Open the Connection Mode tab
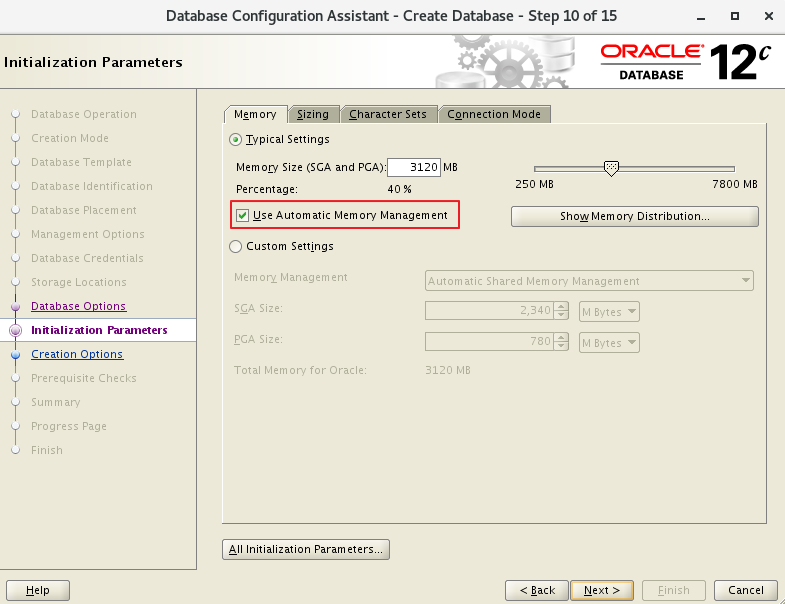 pos(494,114)
